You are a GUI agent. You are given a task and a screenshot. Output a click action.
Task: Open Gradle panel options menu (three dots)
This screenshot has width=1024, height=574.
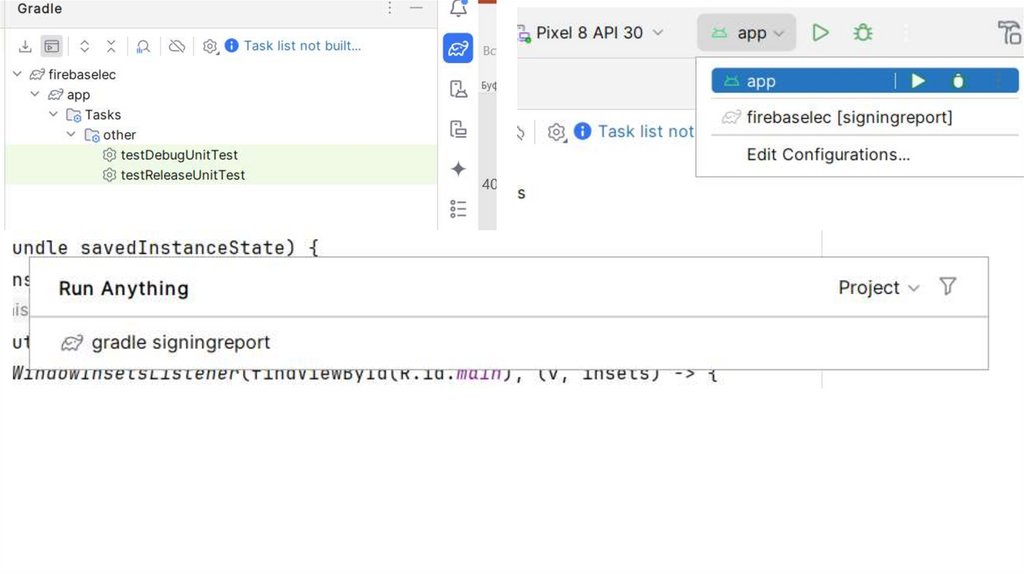point(389,8)
